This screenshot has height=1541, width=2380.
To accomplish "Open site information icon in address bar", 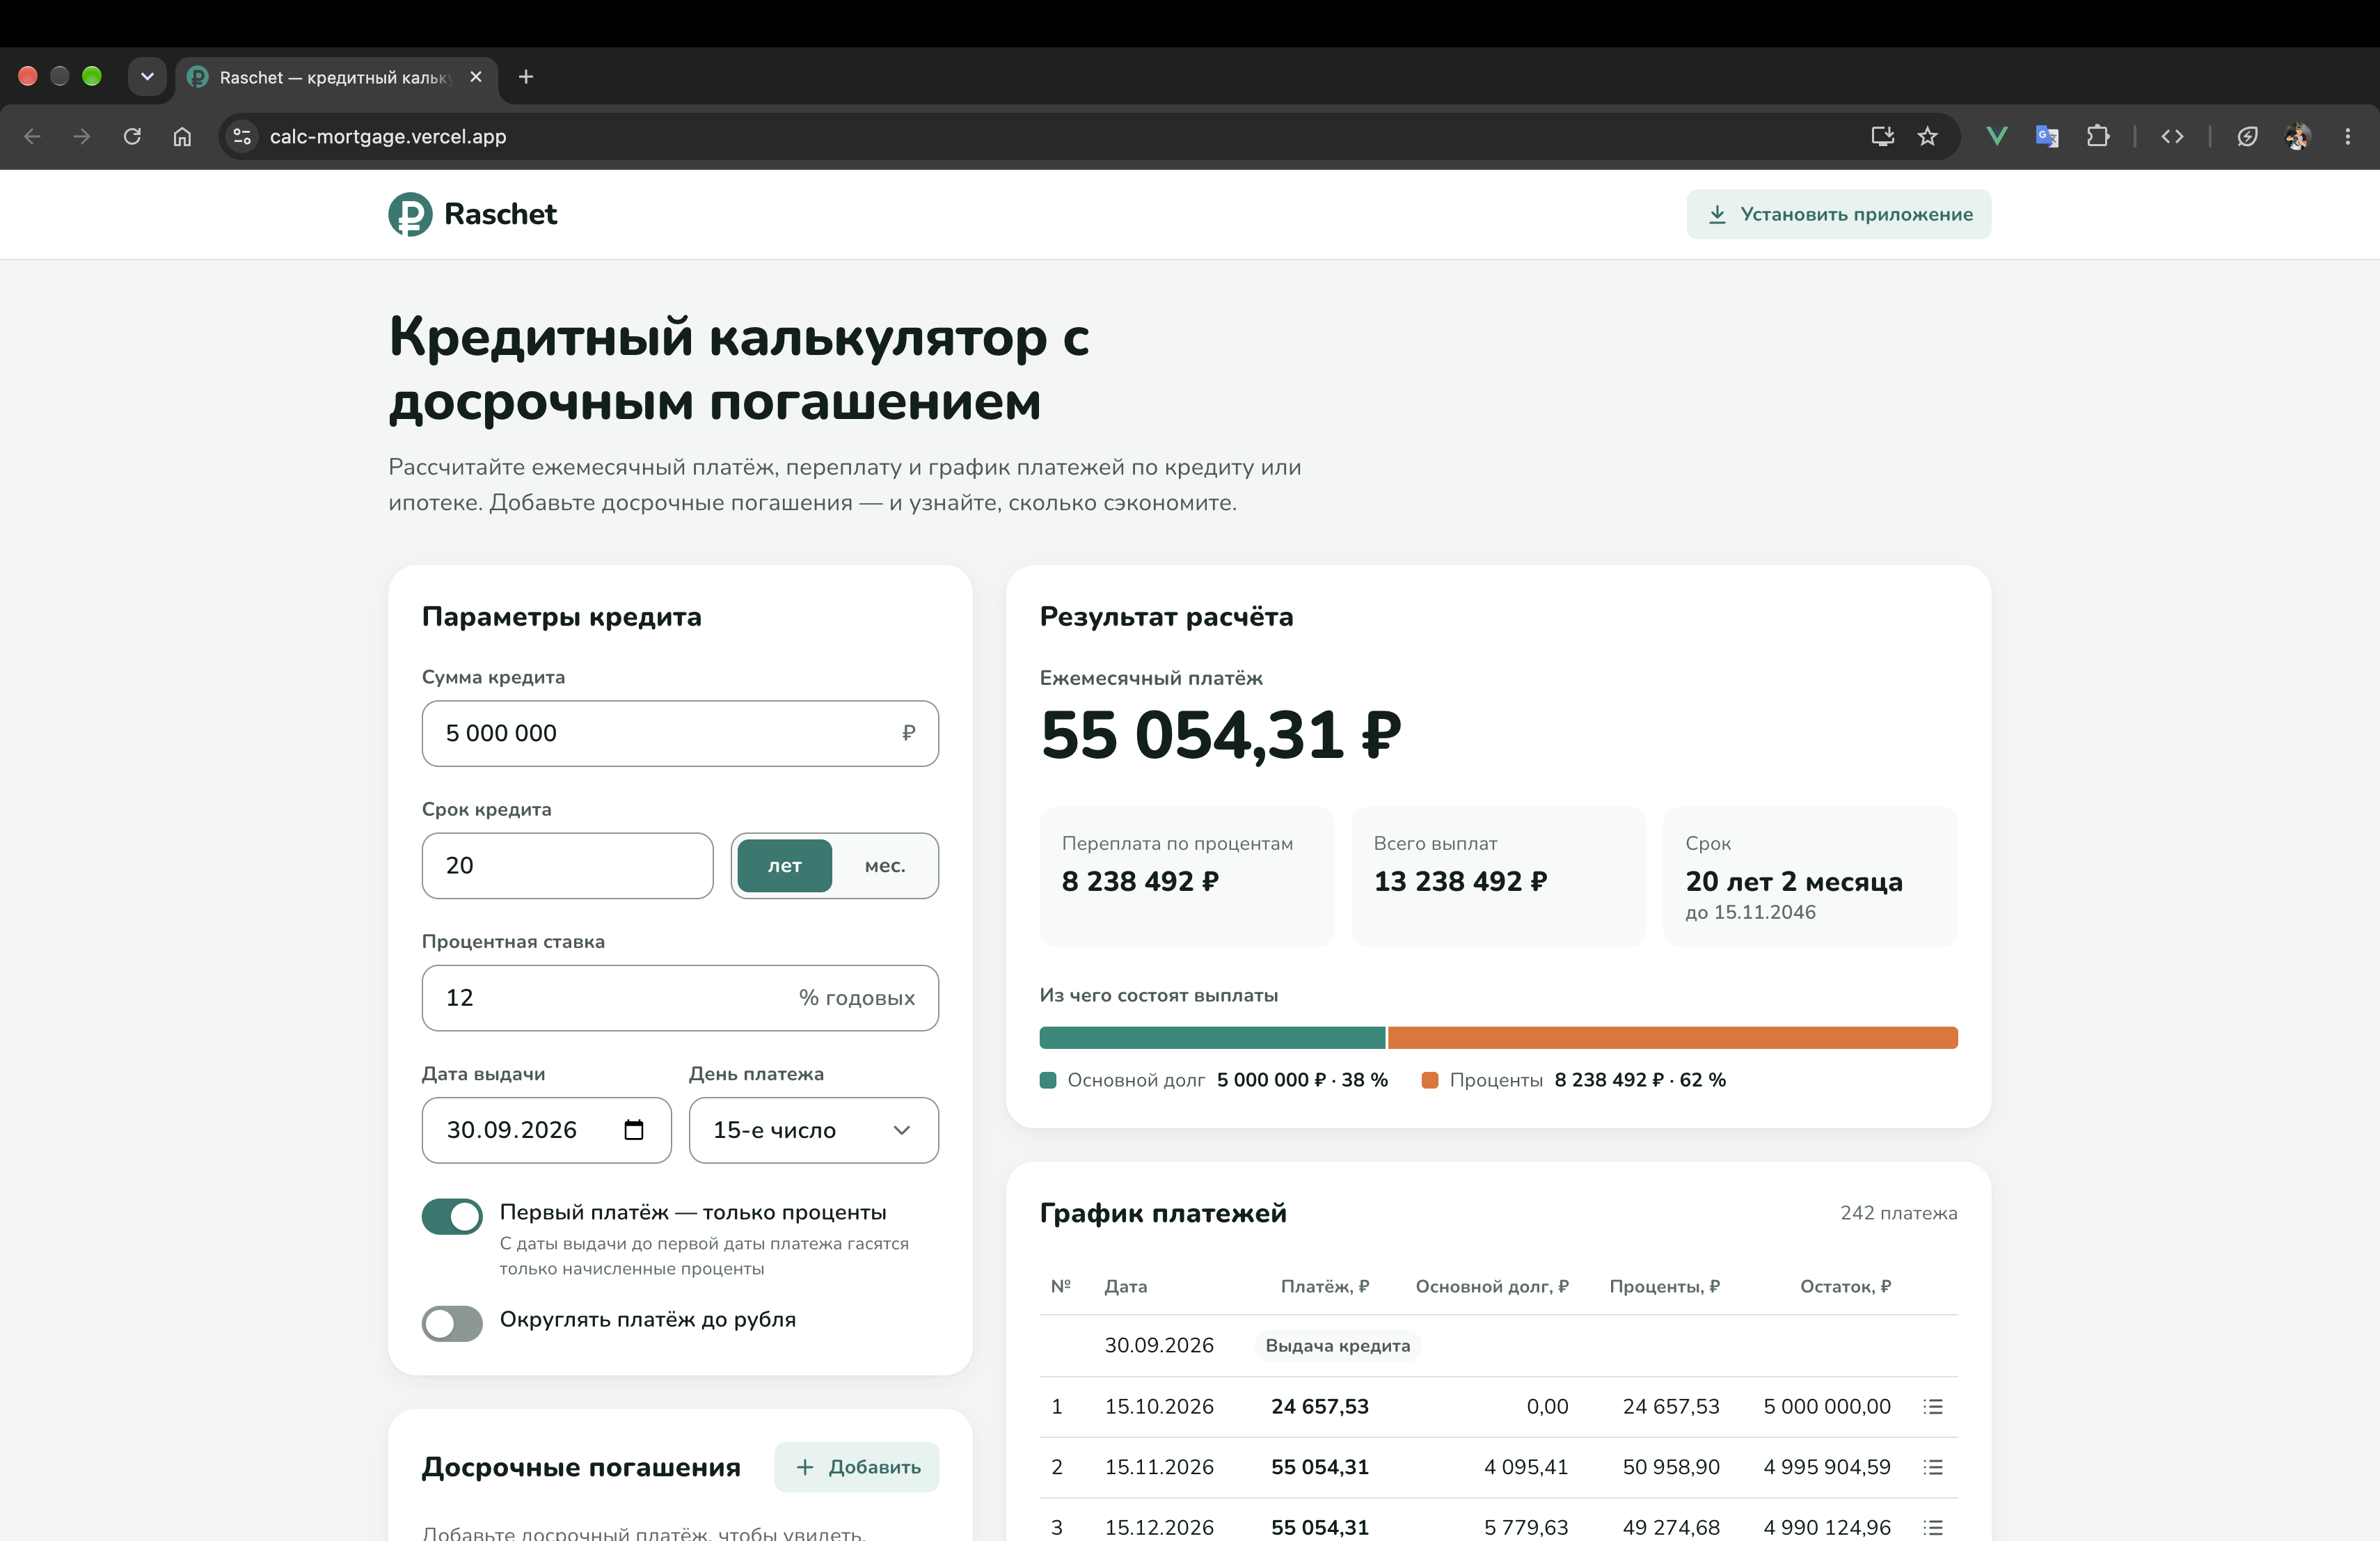I will [x=242, y=136].
